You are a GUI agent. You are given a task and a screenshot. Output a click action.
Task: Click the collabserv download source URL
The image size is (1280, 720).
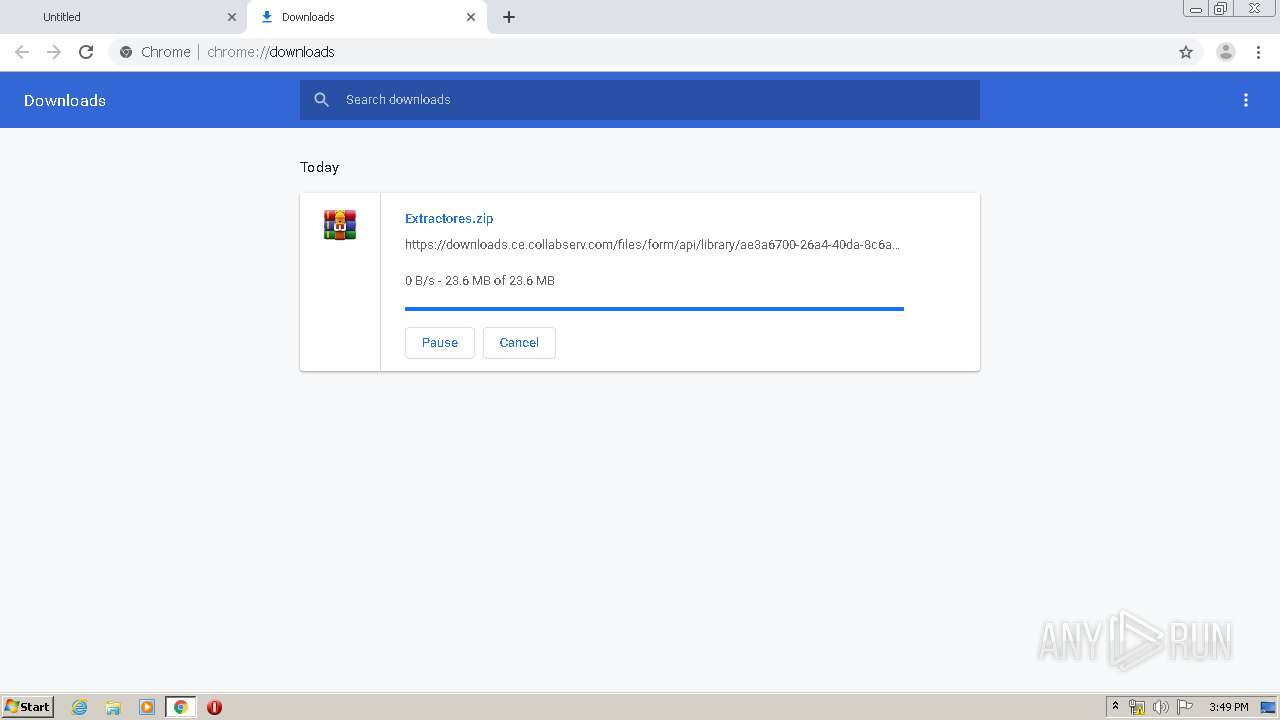[x=652, y=244]
